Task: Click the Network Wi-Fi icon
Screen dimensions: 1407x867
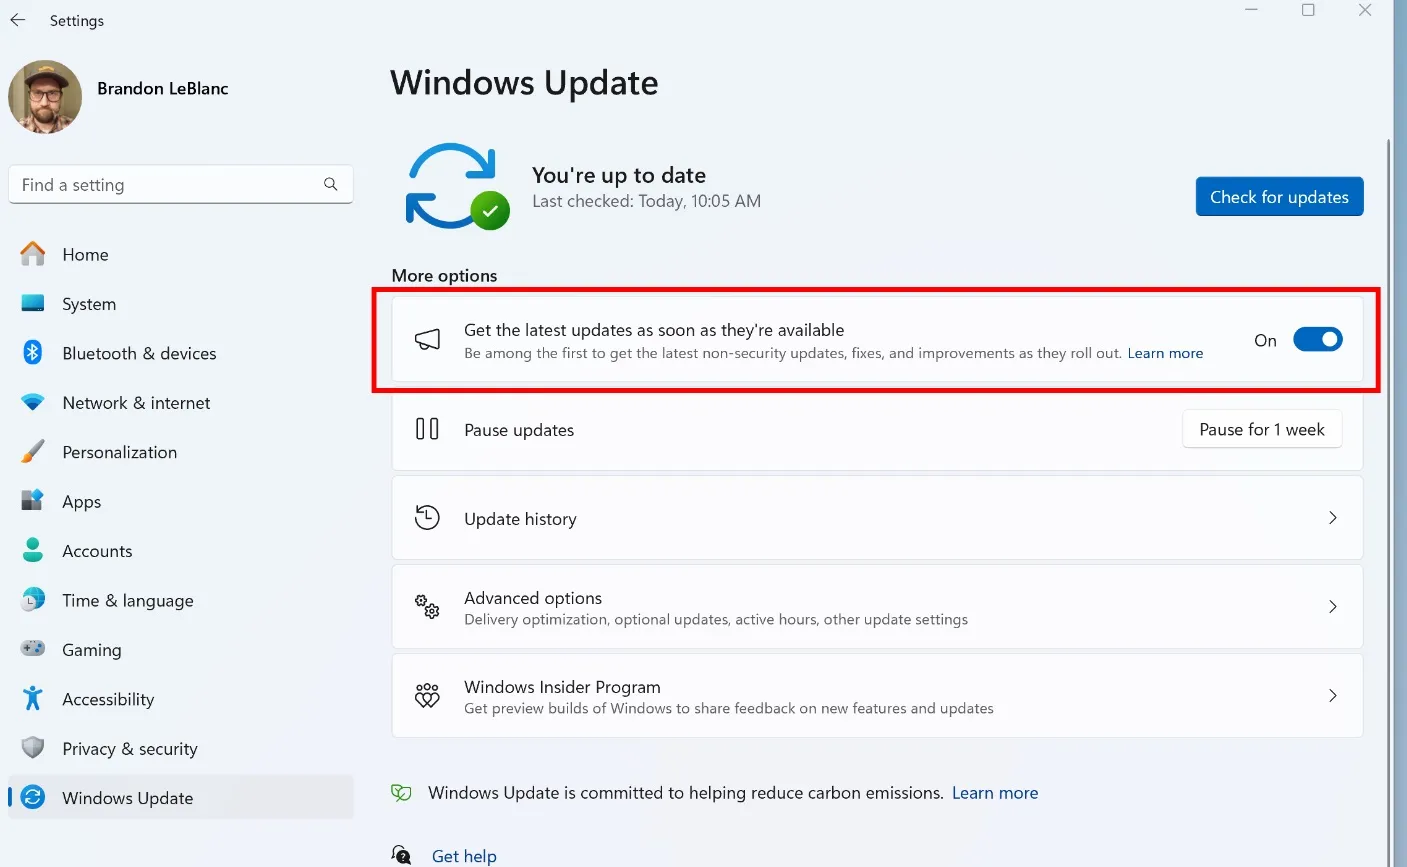Action: tap(33, 402)
